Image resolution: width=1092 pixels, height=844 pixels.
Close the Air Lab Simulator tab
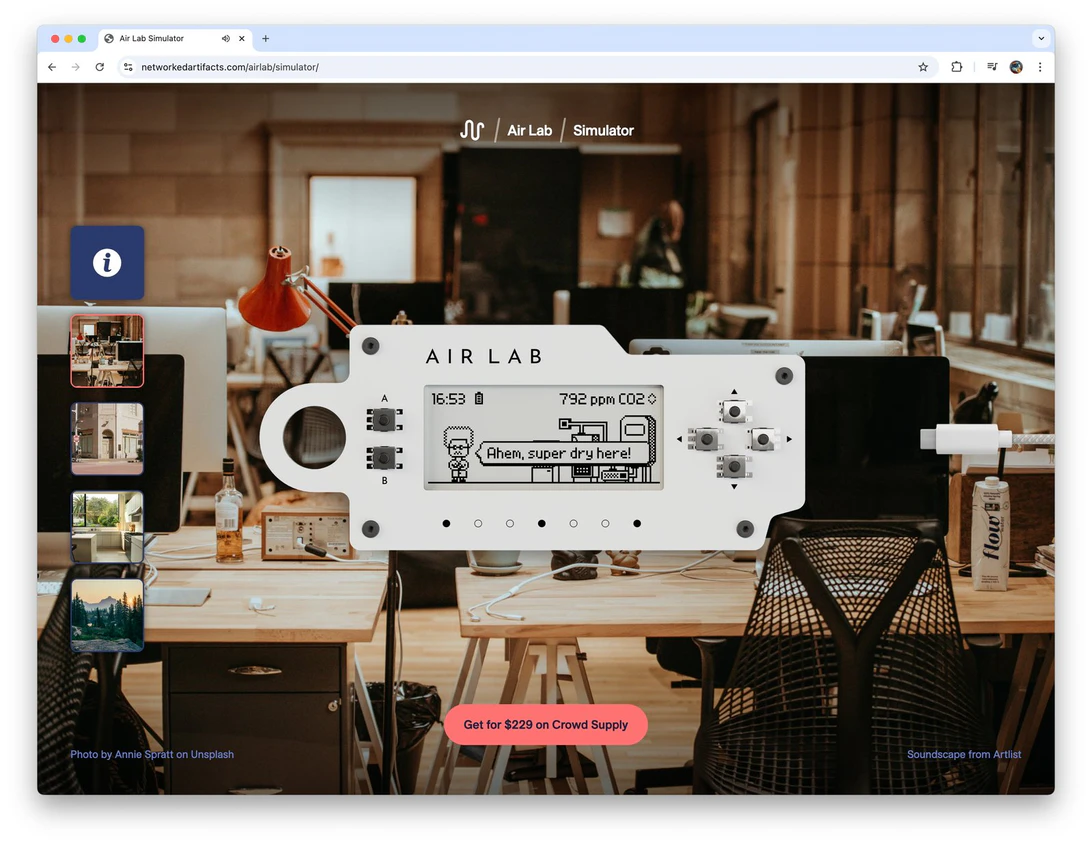(x=242, y=38)
